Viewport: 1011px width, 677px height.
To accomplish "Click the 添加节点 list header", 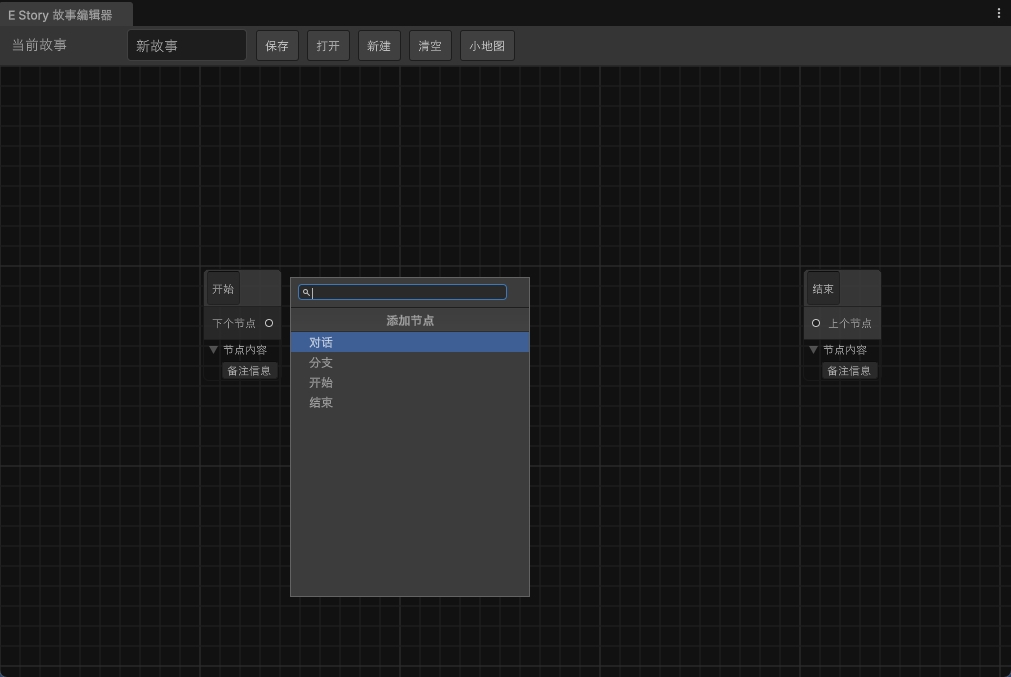I will pyautogui.click(x=410, y=320).
